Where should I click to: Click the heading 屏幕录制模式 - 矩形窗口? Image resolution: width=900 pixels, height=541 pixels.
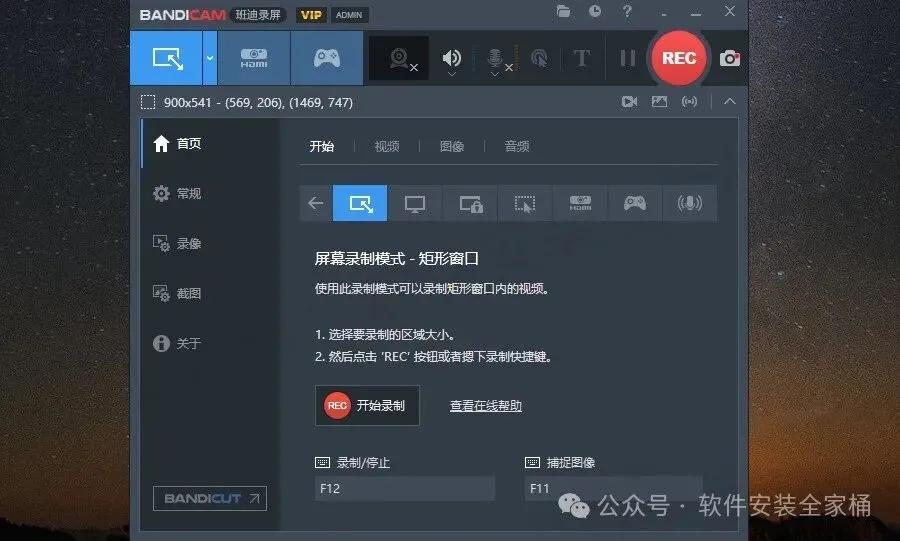(x=397, y=259)
